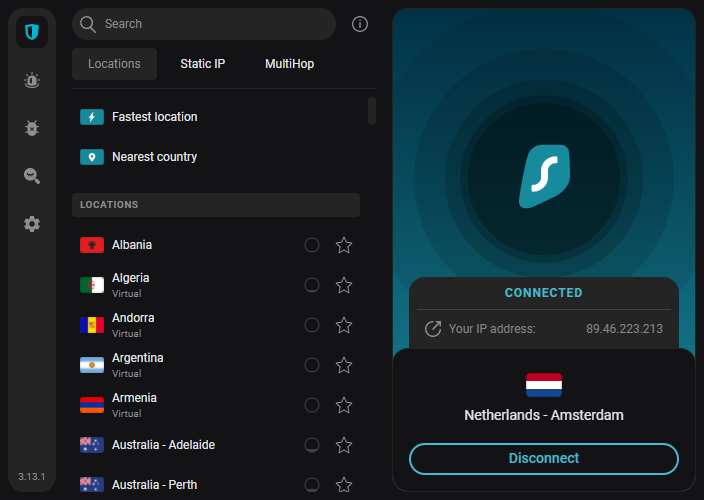Click the CONNECTED status text

[x=543, y=293]
